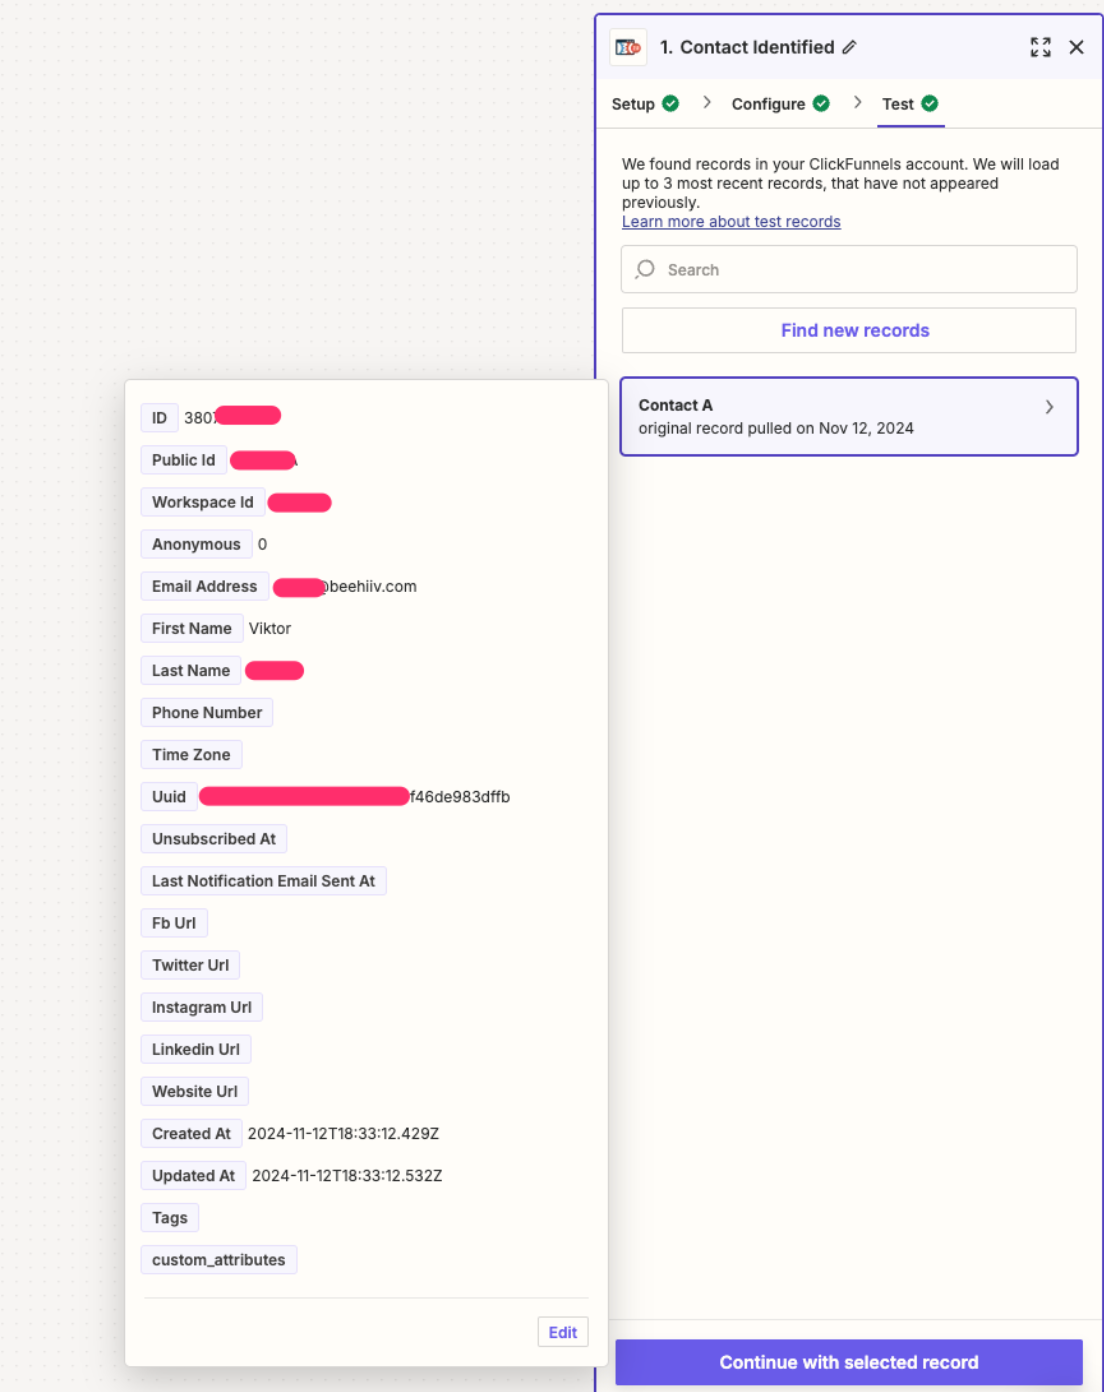Viewport: 1104px width, 1392px height.
Task: Click into the Search records field
Action: (x=860, y=270)
